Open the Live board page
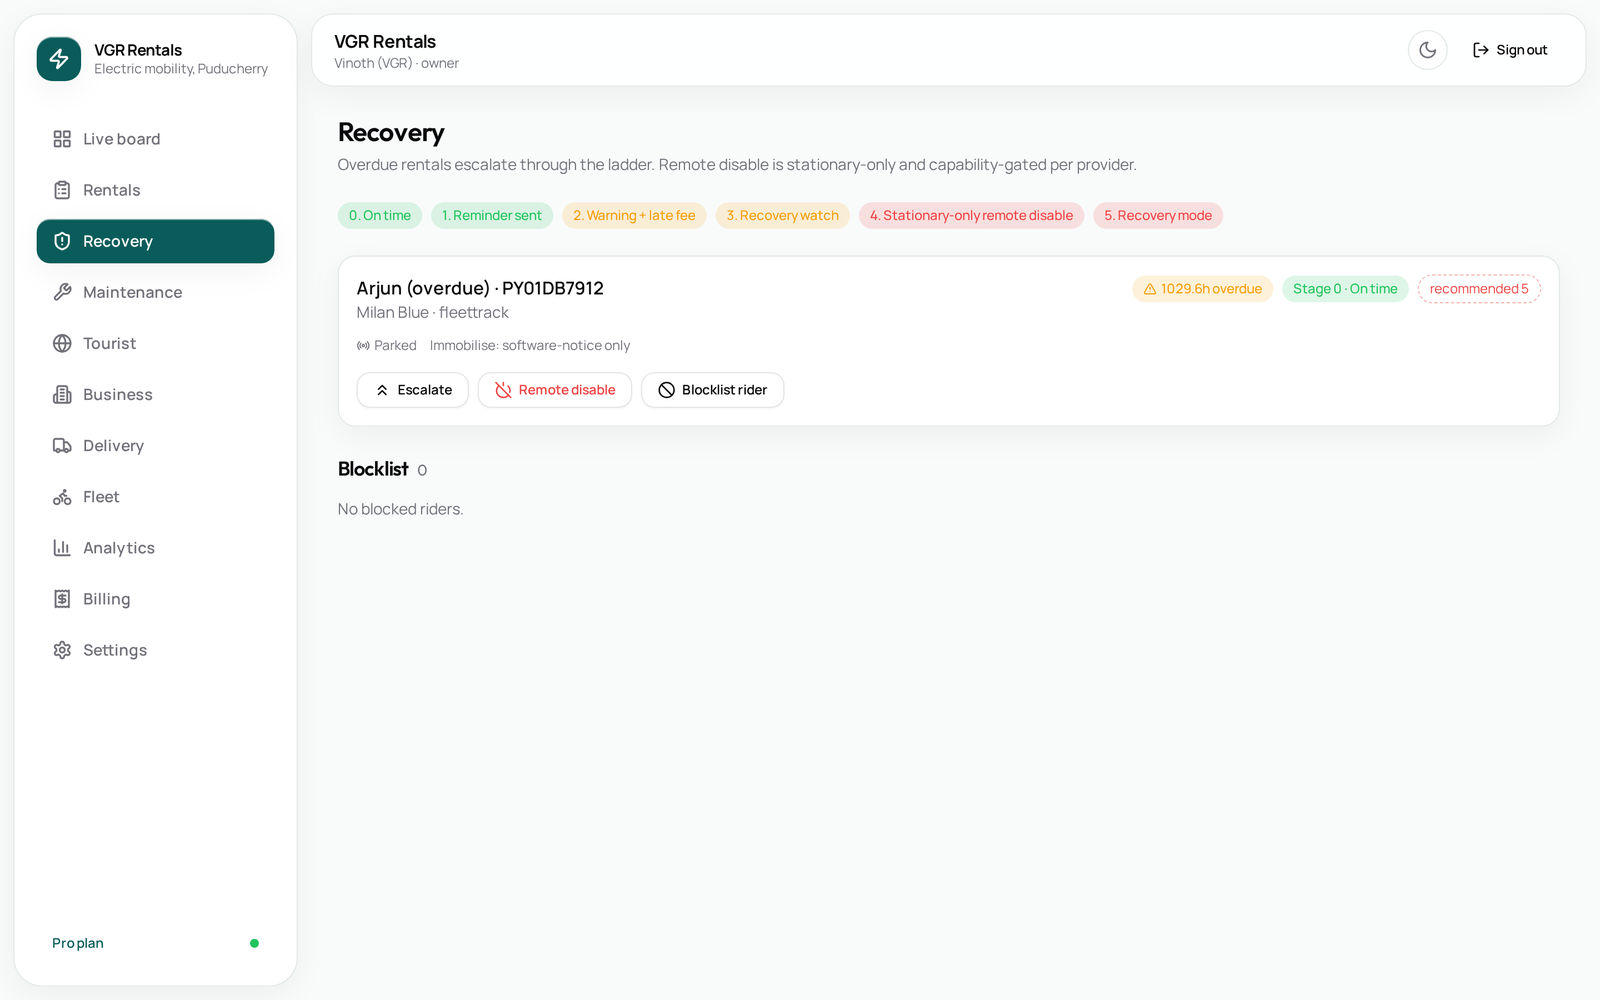This screenshot has height=1000, width=1600. 155,139
